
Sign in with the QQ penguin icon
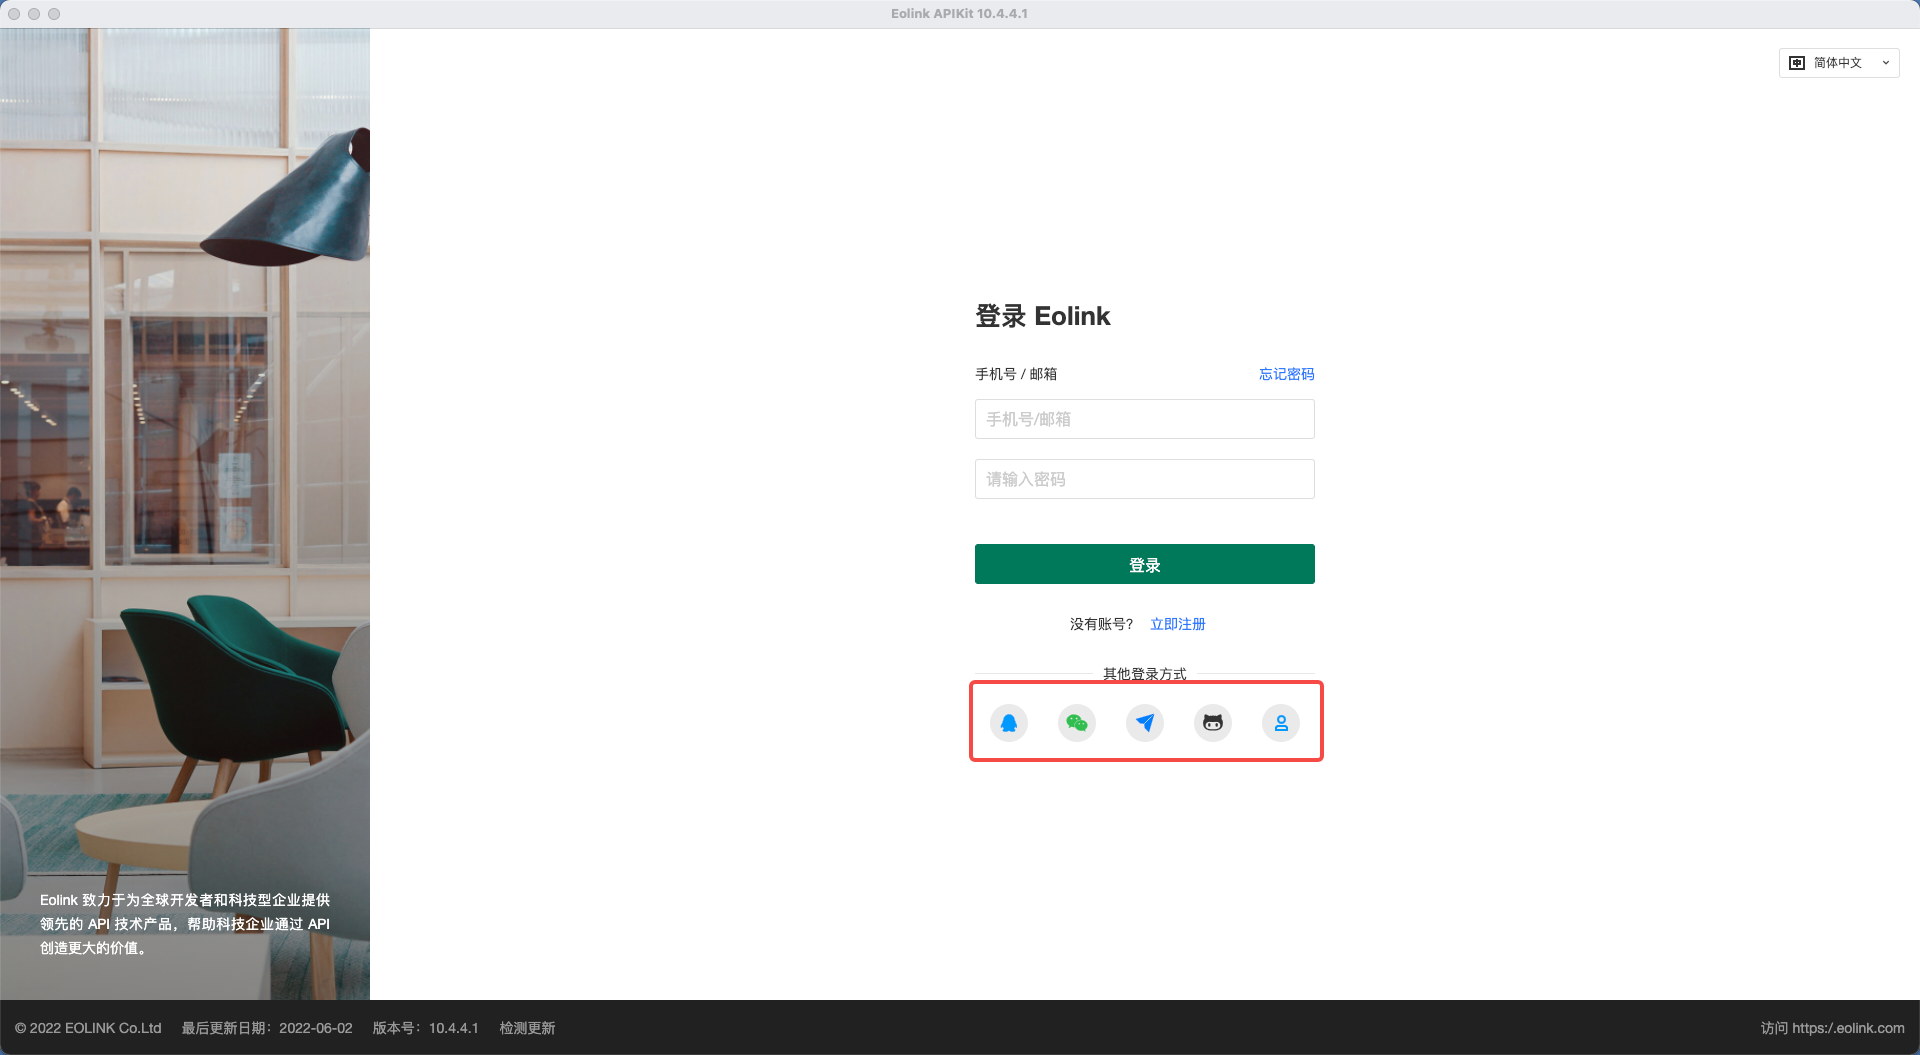point(1009,723)
